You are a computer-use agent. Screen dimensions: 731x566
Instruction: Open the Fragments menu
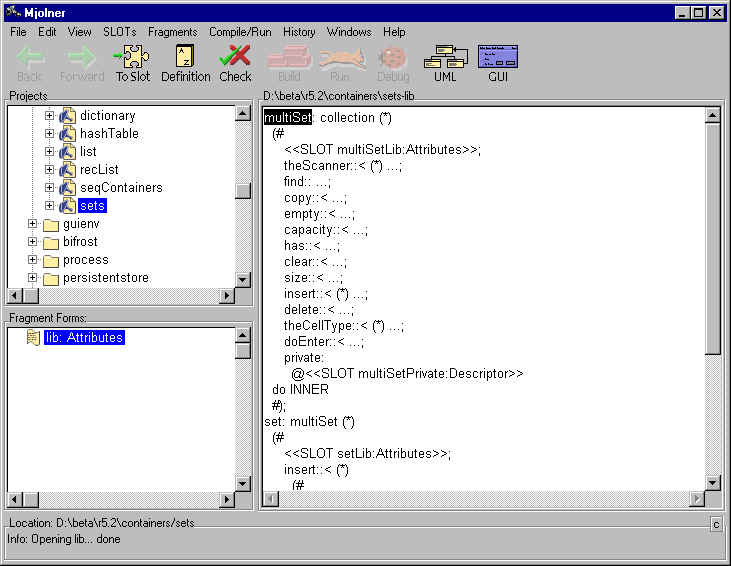(172, 32)
